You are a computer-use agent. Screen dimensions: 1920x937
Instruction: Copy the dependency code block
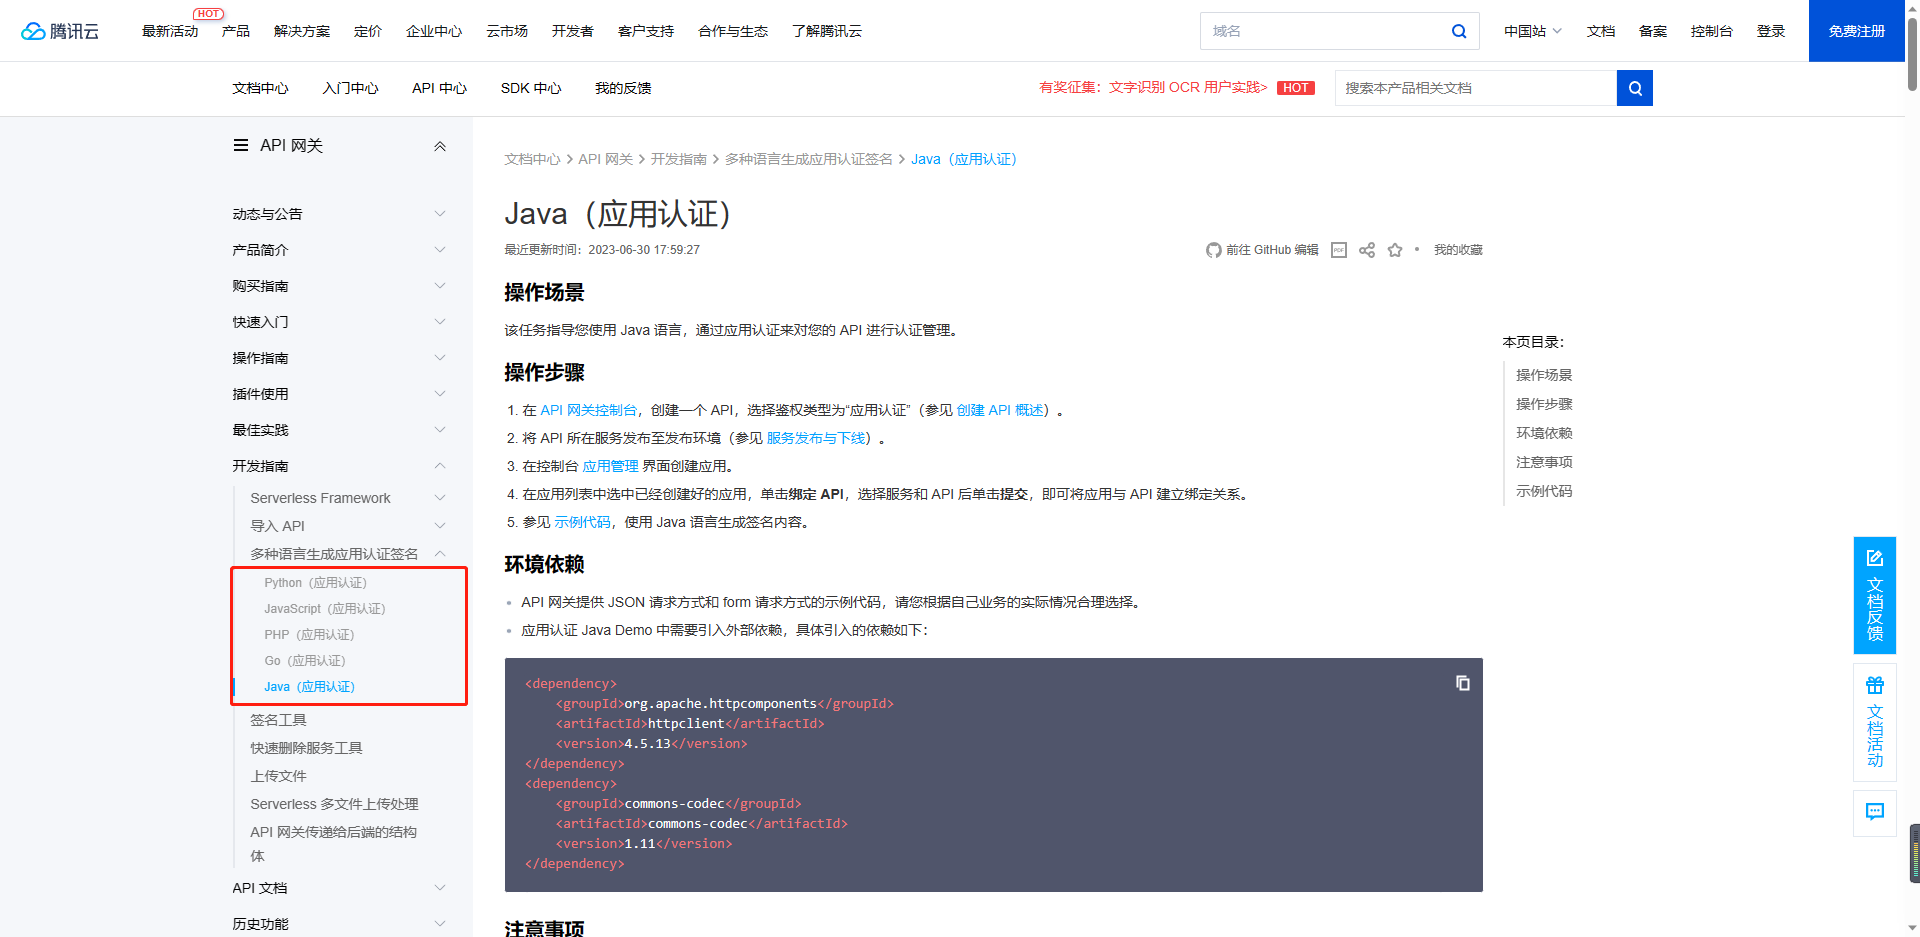[x=1463, y=683]
